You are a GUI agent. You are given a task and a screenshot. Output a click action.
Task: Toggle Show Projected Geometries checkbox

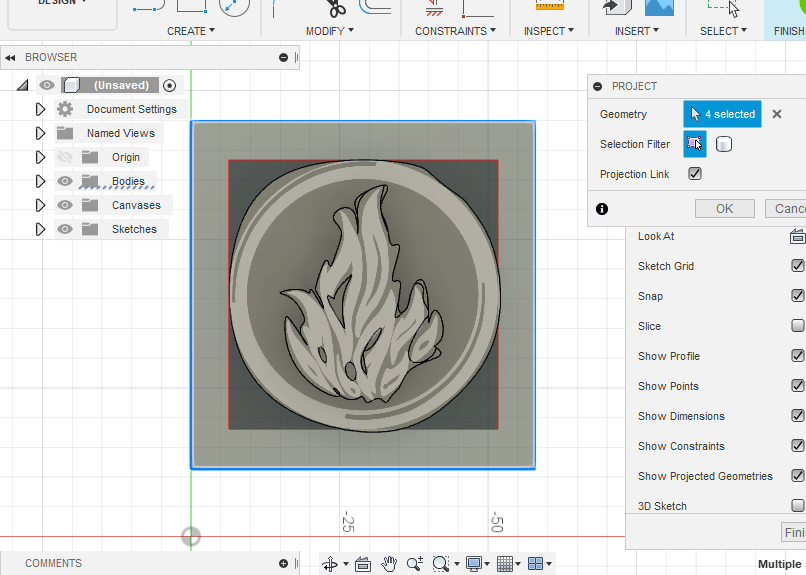pos(797,475)
